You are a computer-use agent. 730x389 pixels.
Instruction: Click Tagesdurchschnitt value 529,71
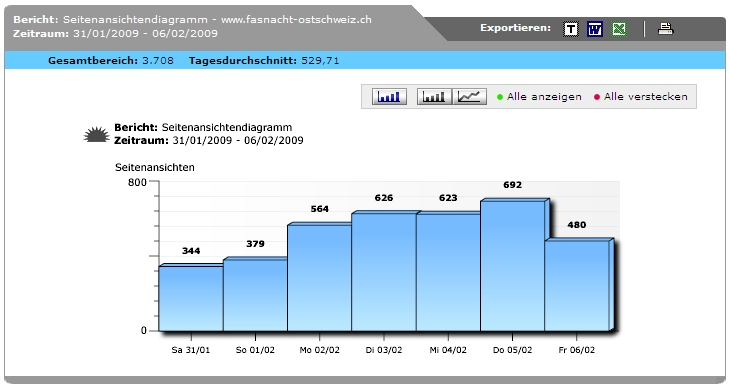coord(320,60)
